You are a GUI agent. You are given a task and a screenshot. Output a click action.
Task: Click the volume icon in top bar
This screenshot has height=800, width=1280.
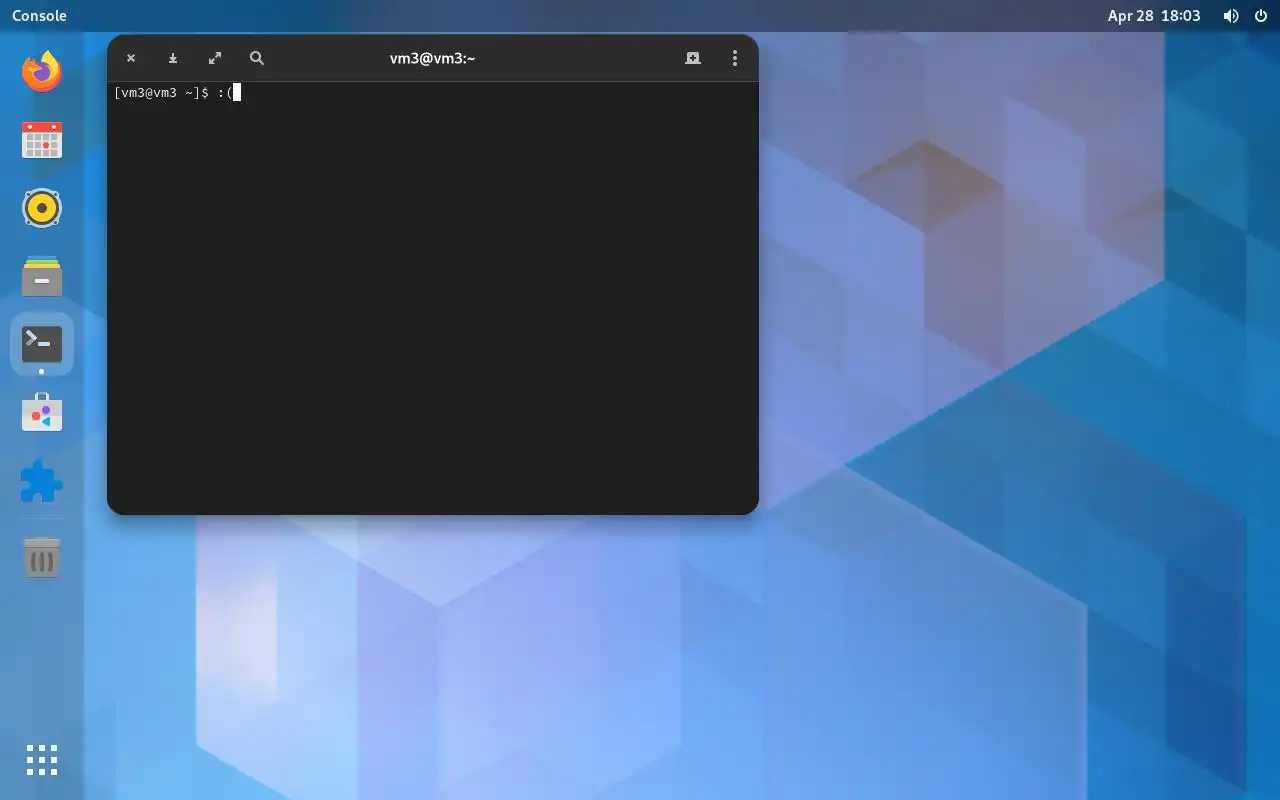pyautogui.click(x=1231, y=16)
